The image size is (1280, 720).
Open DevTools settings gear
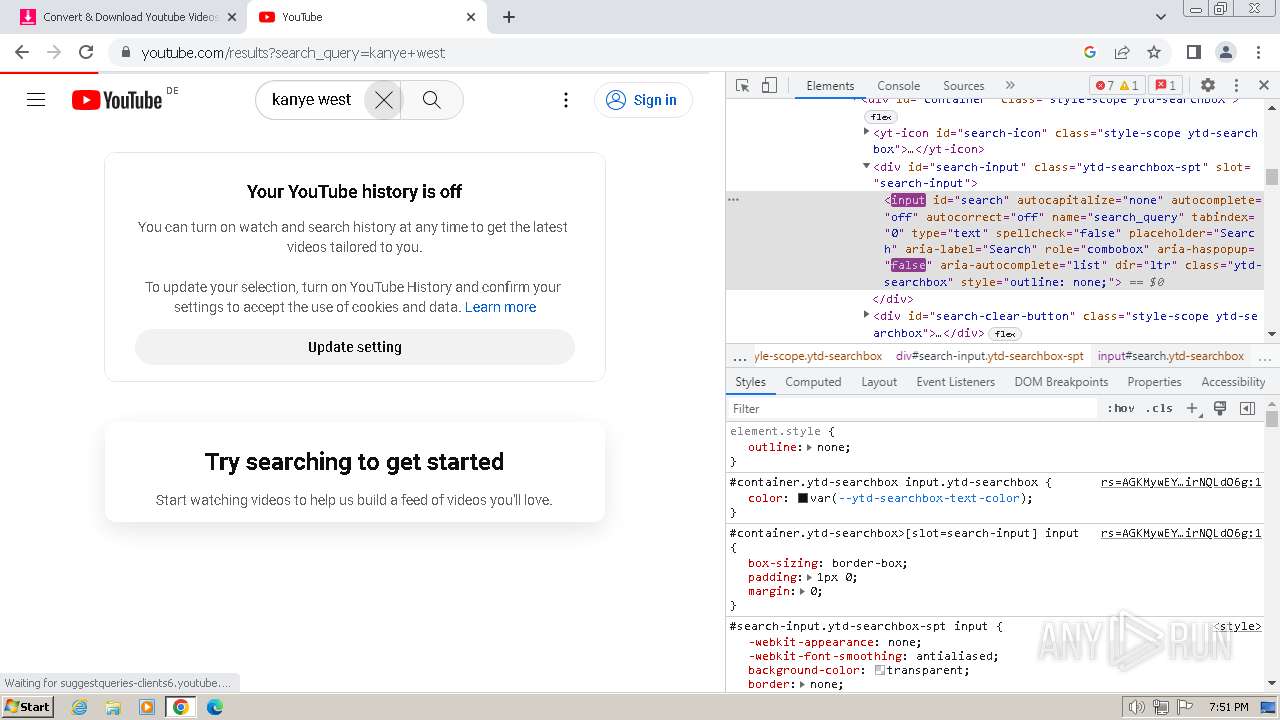(1208, 85)
